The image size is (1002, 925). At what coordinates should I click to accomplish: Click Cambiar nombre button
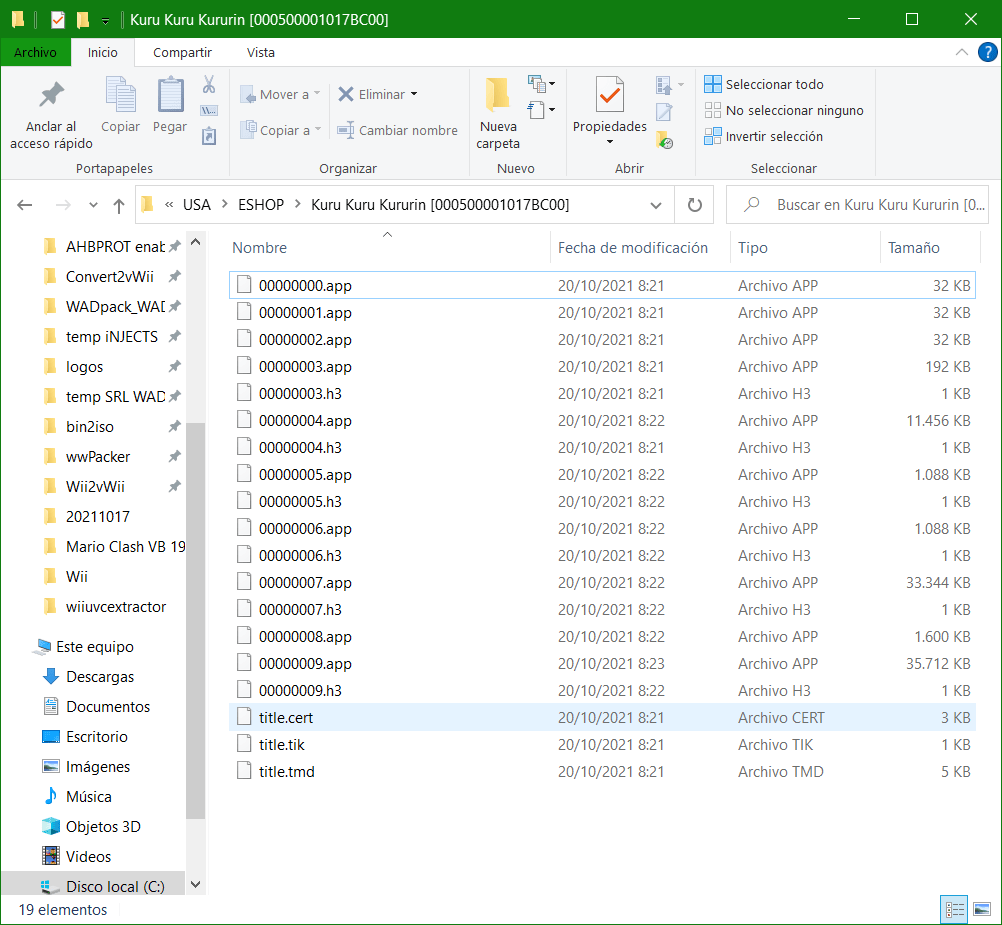pos(397,130)
